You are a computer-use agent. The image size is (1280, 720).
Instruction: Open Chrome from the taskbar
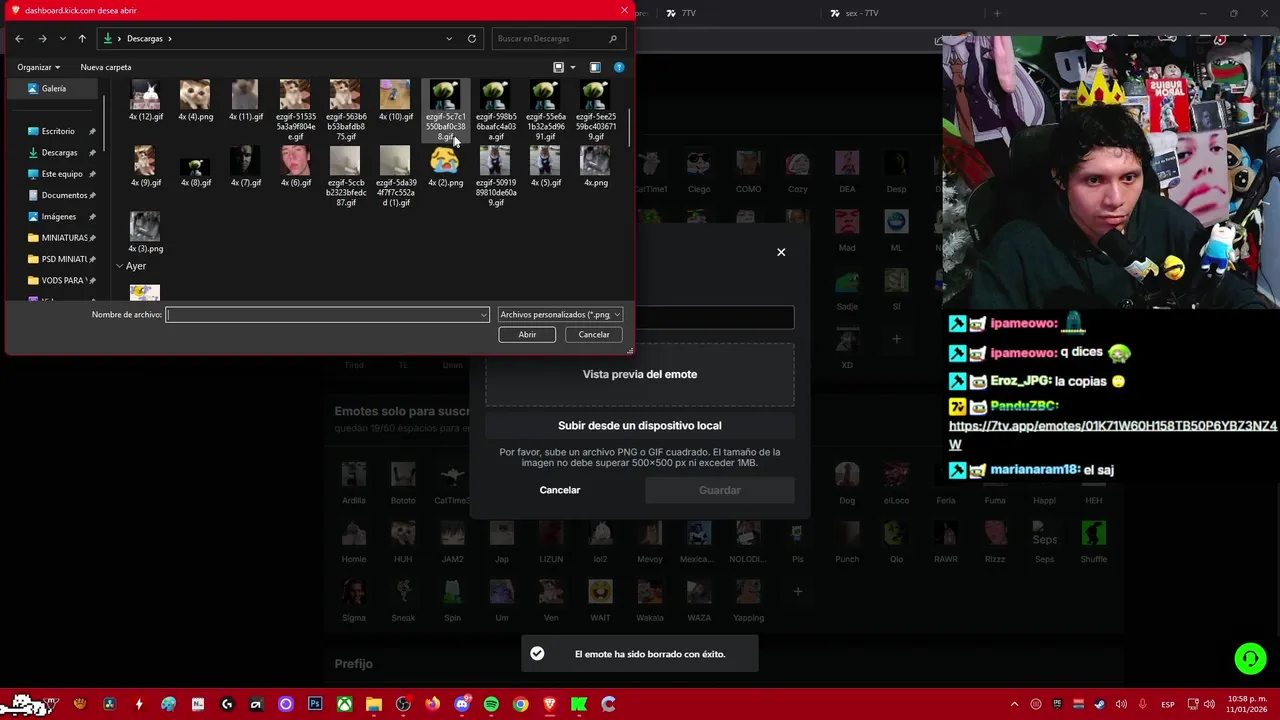coord(520,704)
